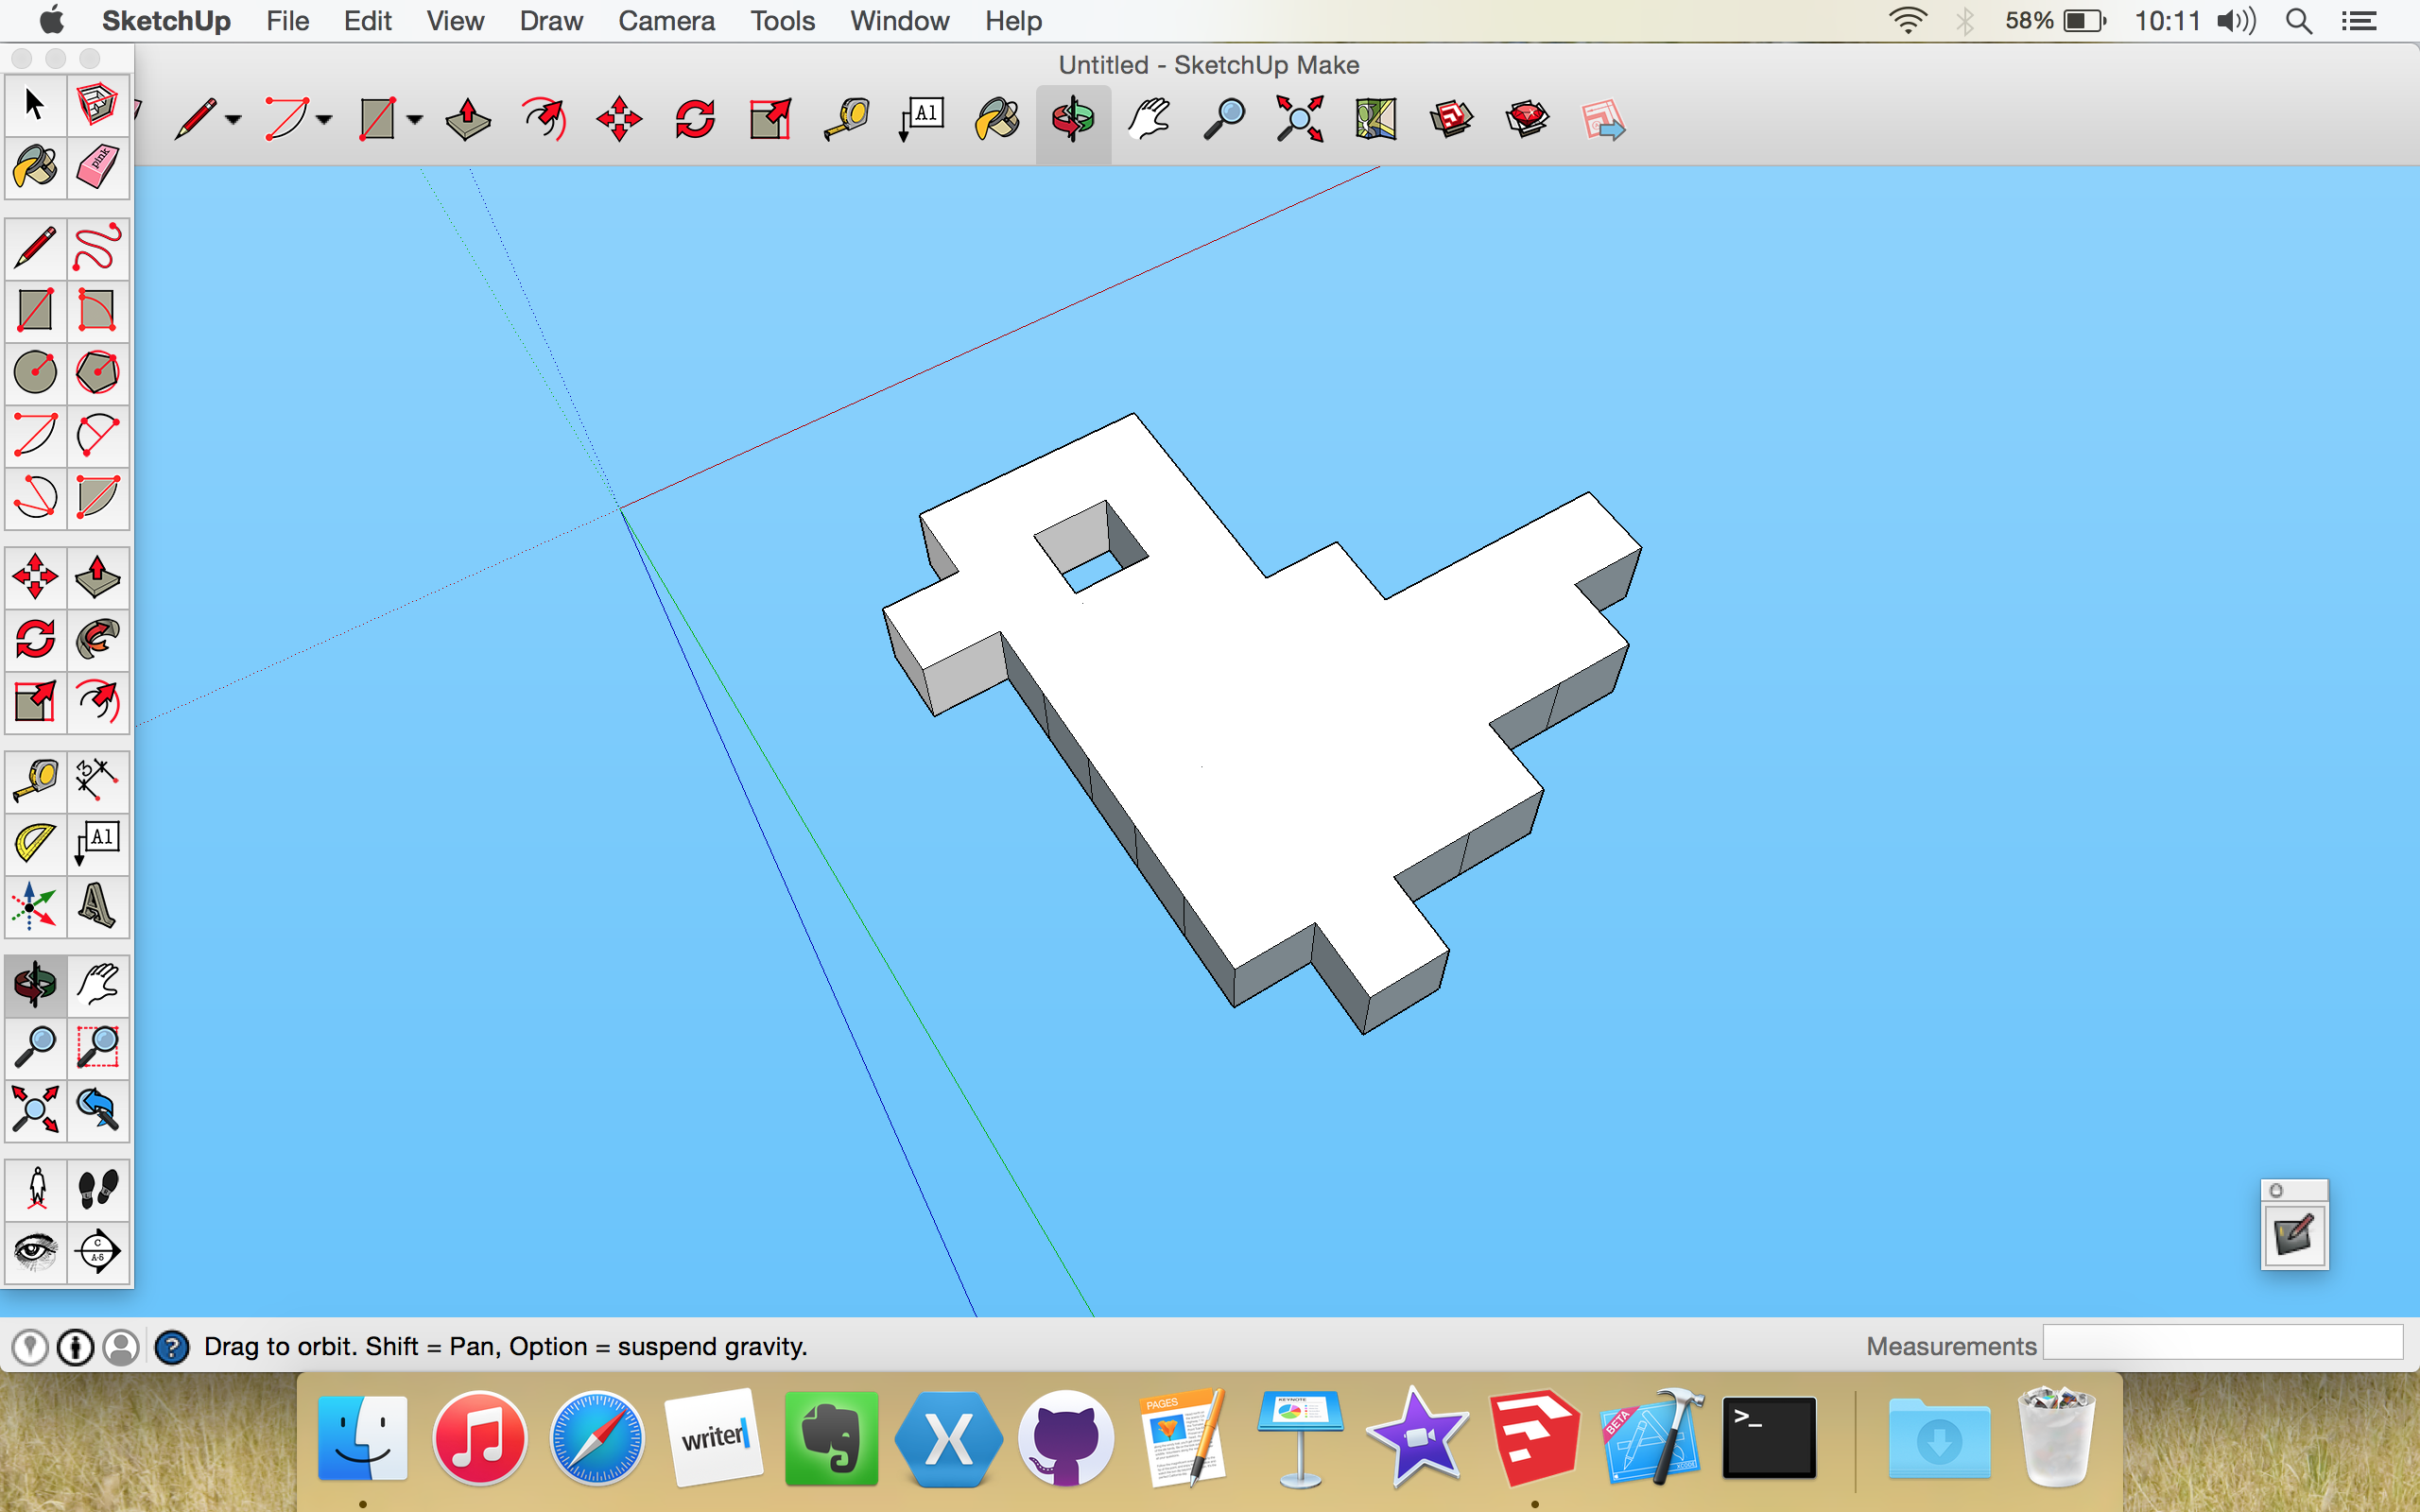This screenshot has width=2420, height=1512.
Task: Click the Measurements input box
Action: coord(2222,1343)
